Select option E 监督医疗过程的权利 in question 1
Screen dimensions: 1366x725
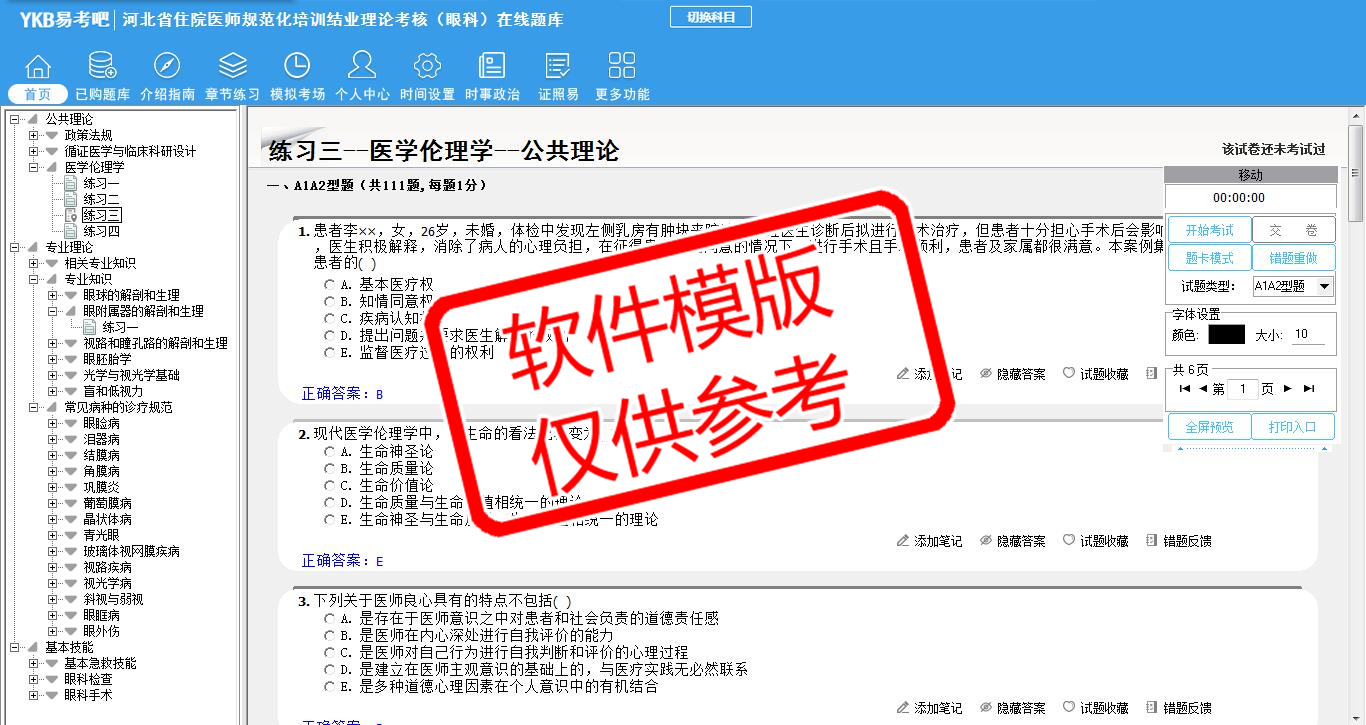[329, 353]
